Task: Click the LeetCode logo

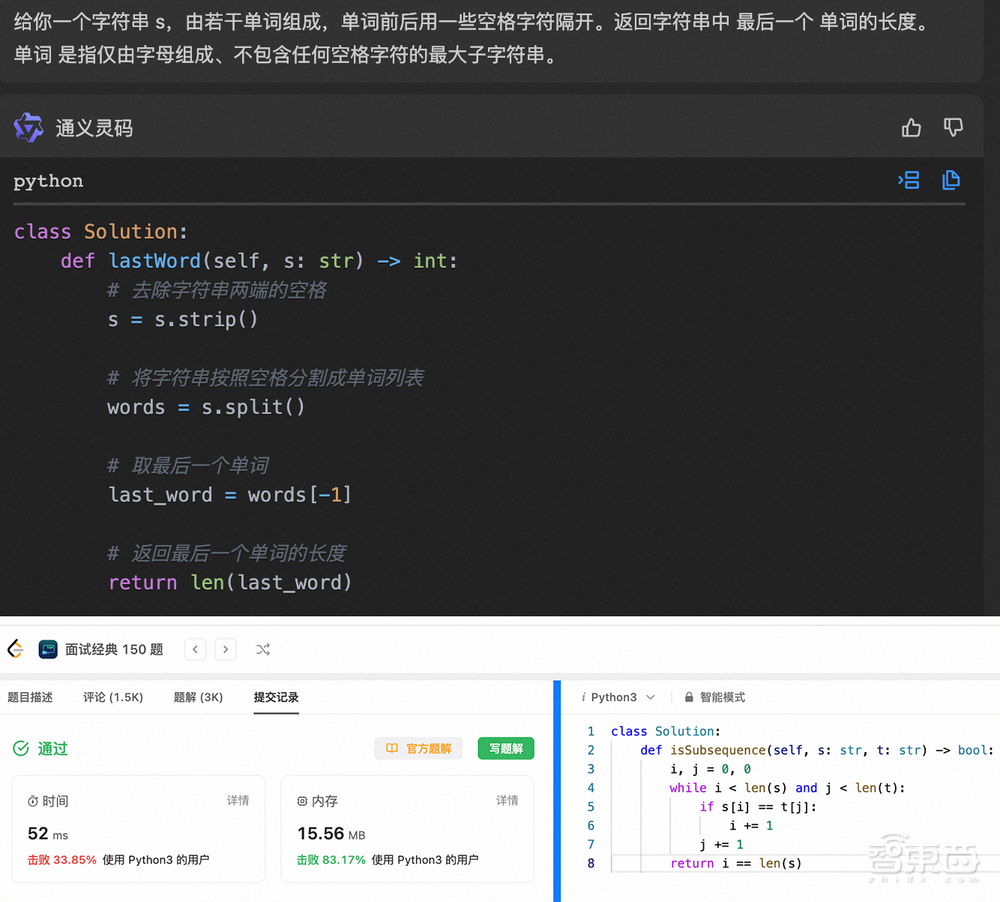Action: (x=14, y=649)
